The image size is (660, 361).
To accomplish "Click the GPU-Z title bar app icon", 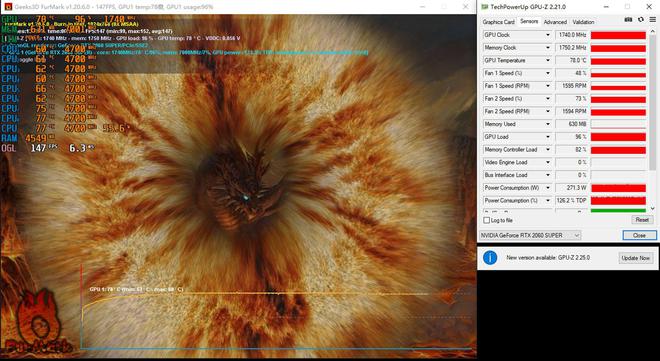I will (485, 7).
